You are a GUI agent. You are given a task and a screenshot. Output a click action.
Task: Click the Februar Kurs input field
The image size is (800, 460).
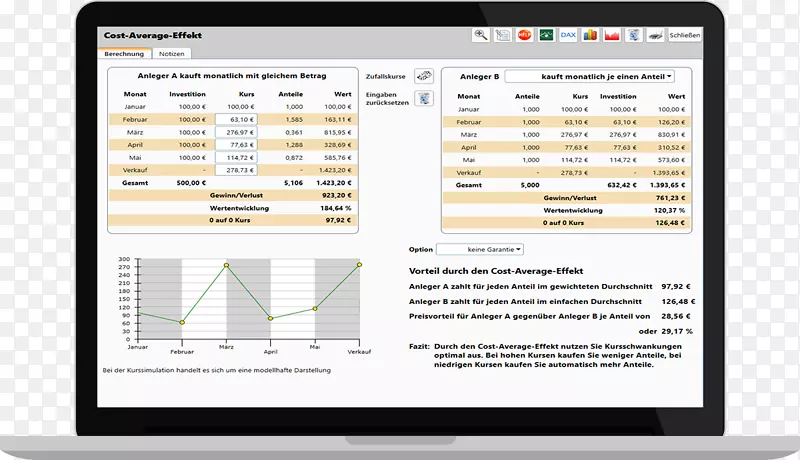click(236, 119)
